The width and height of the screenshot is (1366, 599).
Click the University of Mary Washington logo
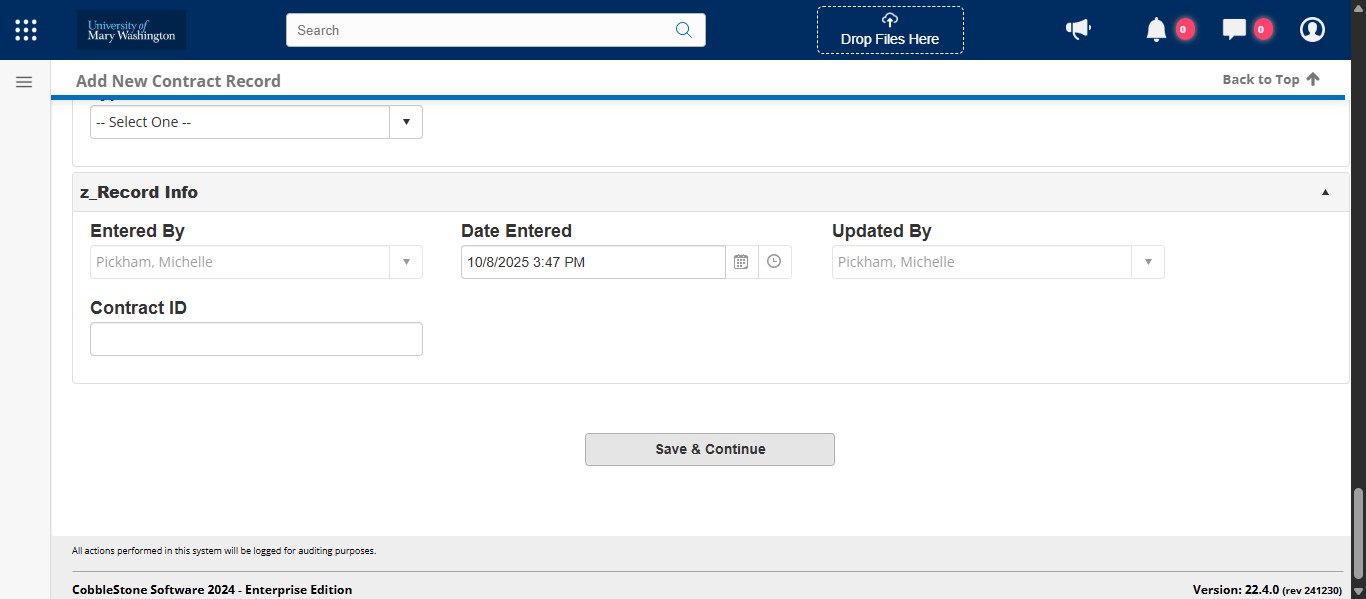pos(131,30)
